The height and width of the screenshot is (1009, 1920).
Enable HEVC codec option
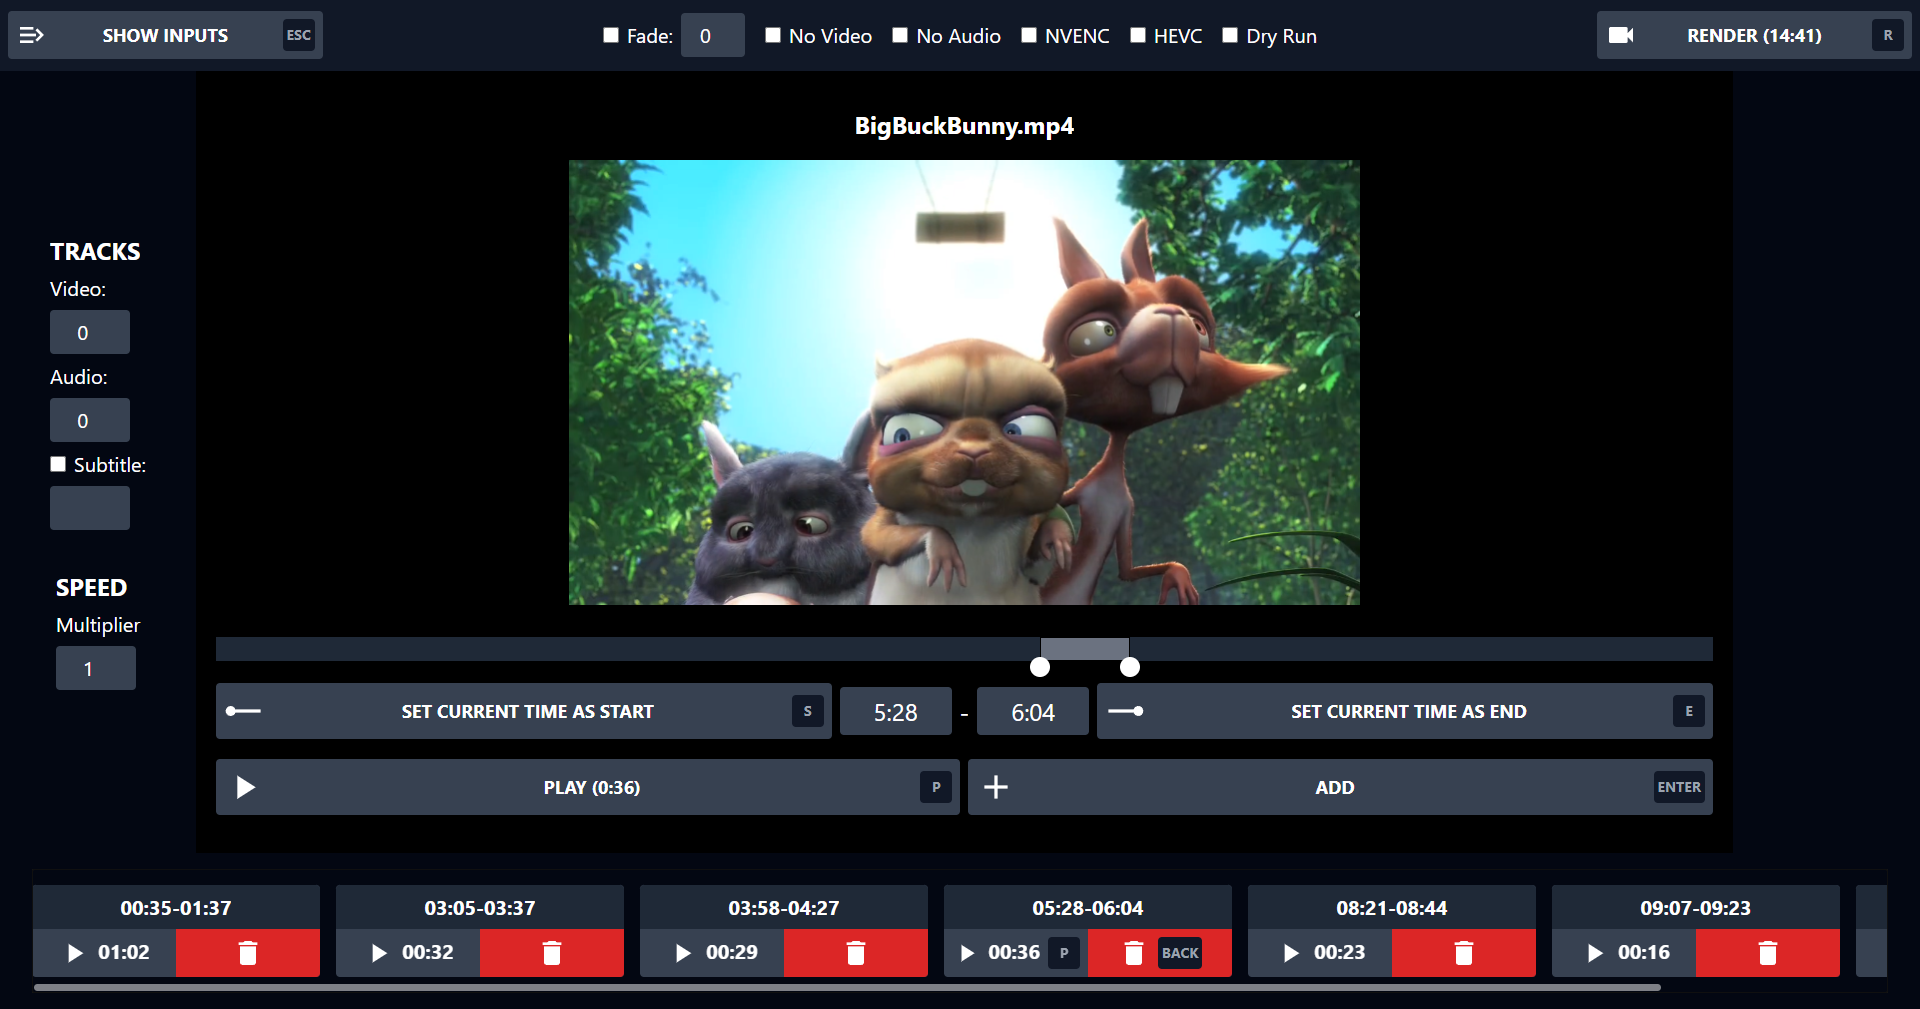click(1138, 35)
